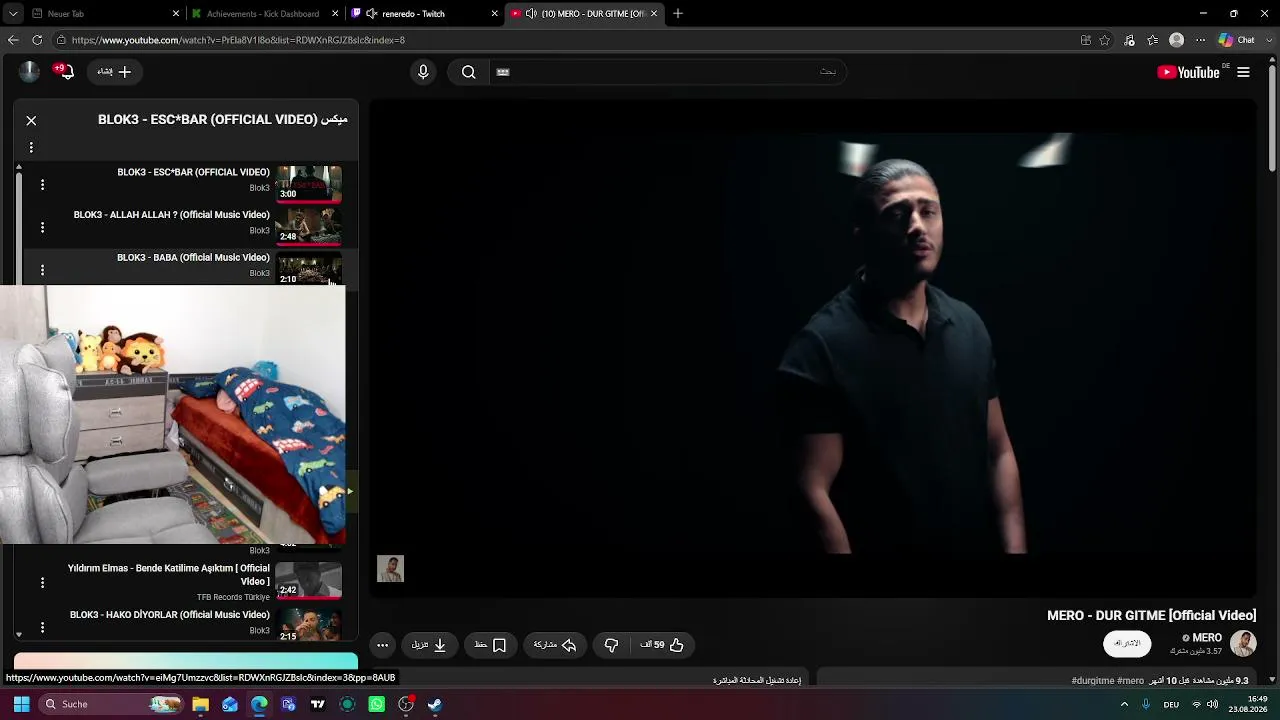
Task: Play BLOK3 - ALLAH ALLAH ? thumbnail
Action: pos(309,226)
